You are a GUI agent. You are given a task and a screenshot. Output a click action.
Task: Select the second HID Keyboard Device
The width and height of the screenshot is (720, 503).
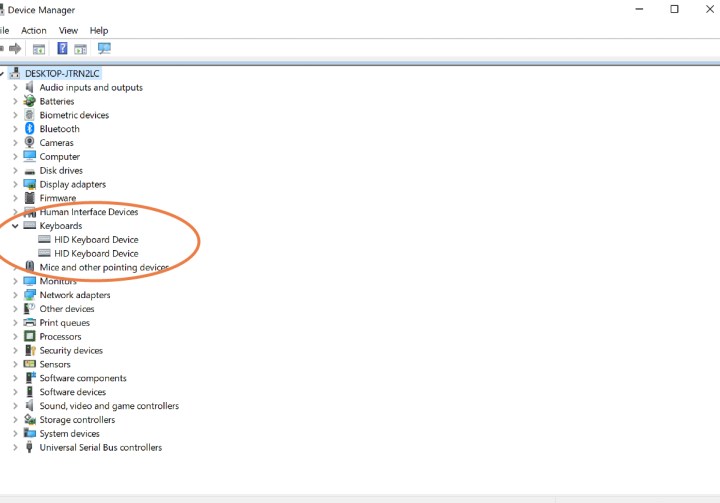pos(96,254)
